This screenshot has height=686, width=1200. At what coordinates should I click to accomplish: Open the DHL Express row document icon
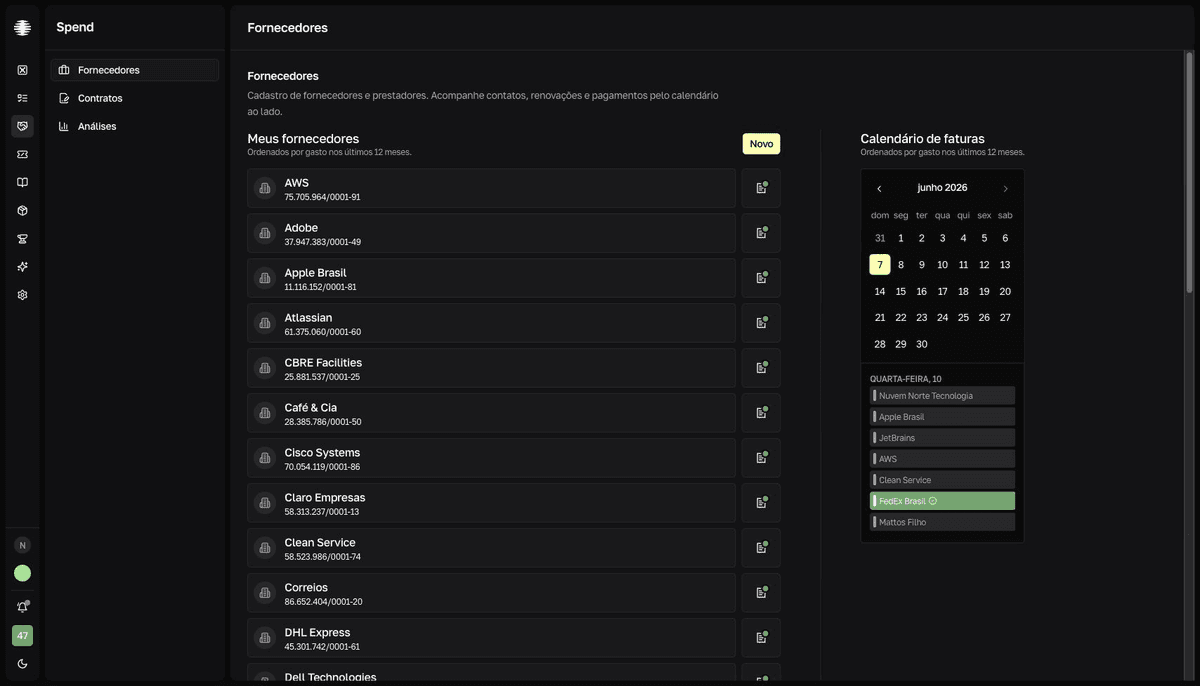[x=761, y=638]
